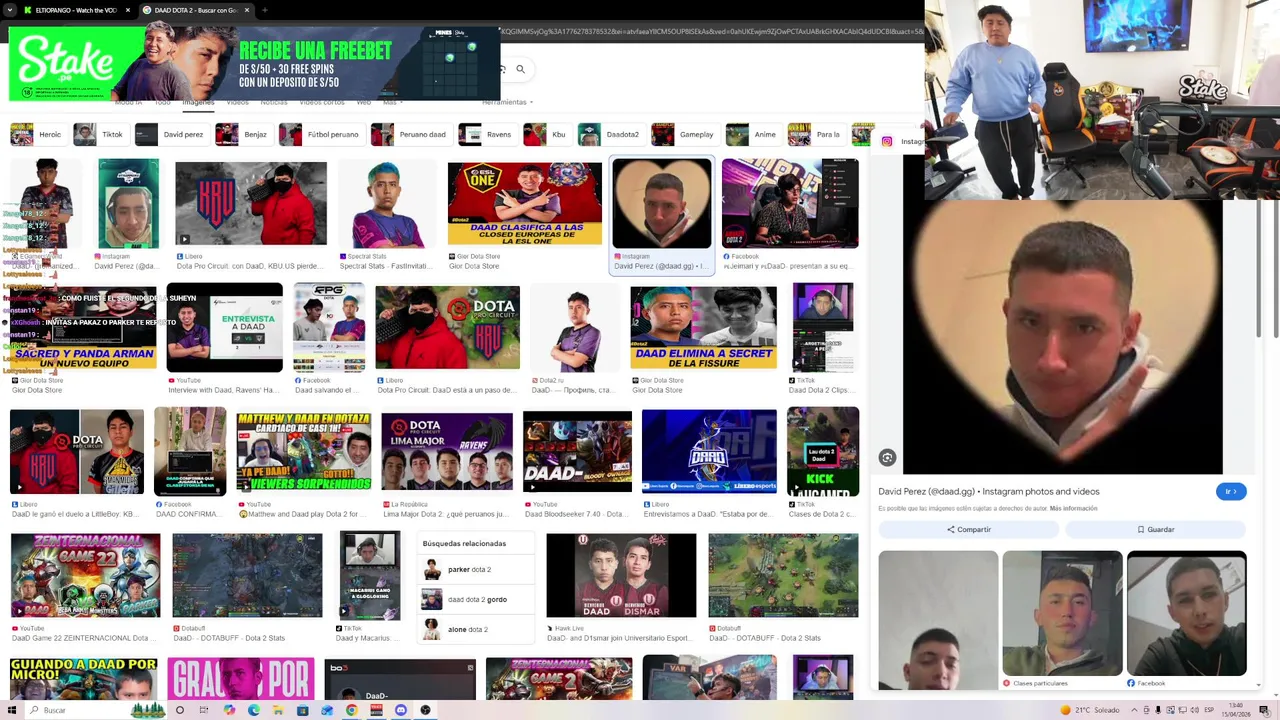Viewport: 1280px width, 720px height.
Task: Filter images by Tiktok chip
Action: (100, 134)
